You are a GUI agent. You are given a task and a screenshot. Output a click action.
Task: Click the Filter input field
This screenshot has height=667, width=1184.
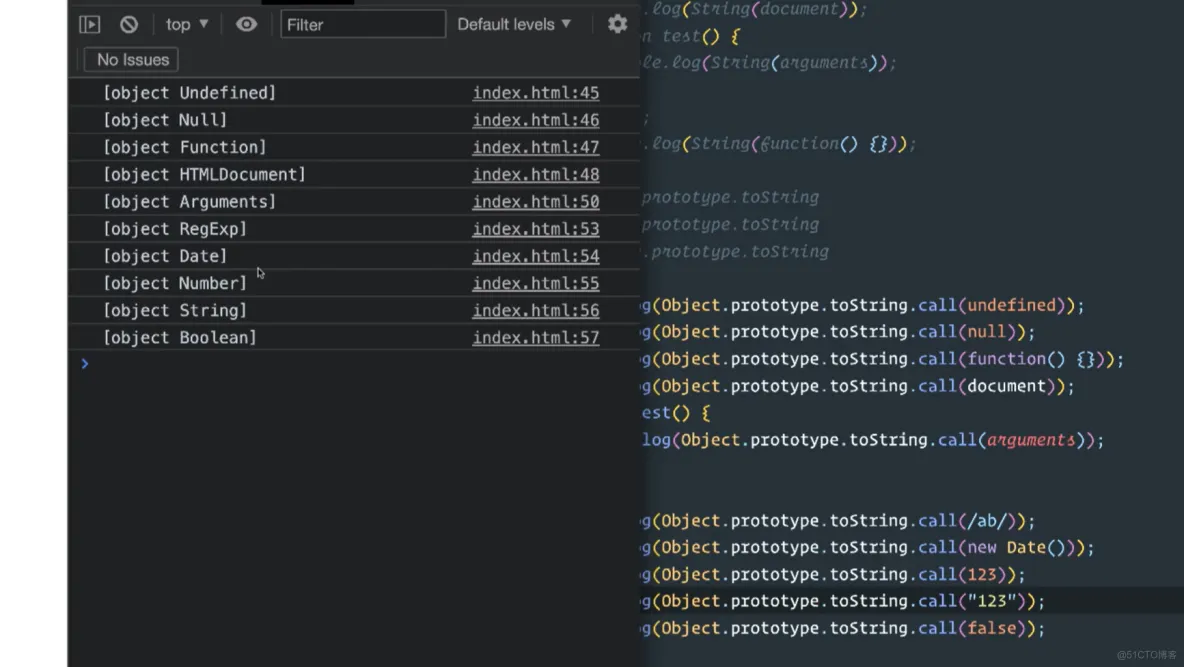coord(362,24)
